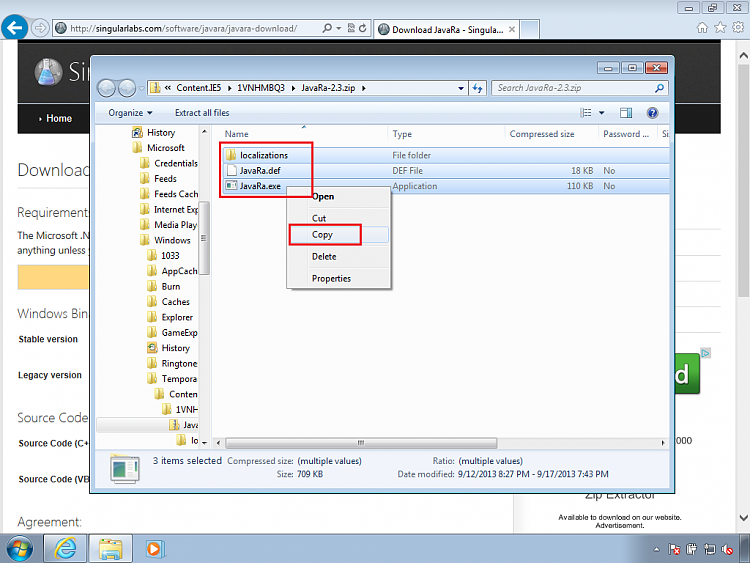This screenshot has width=750, height=563.
Task: Select the localizations folder icon
Action: click(231, 155)
